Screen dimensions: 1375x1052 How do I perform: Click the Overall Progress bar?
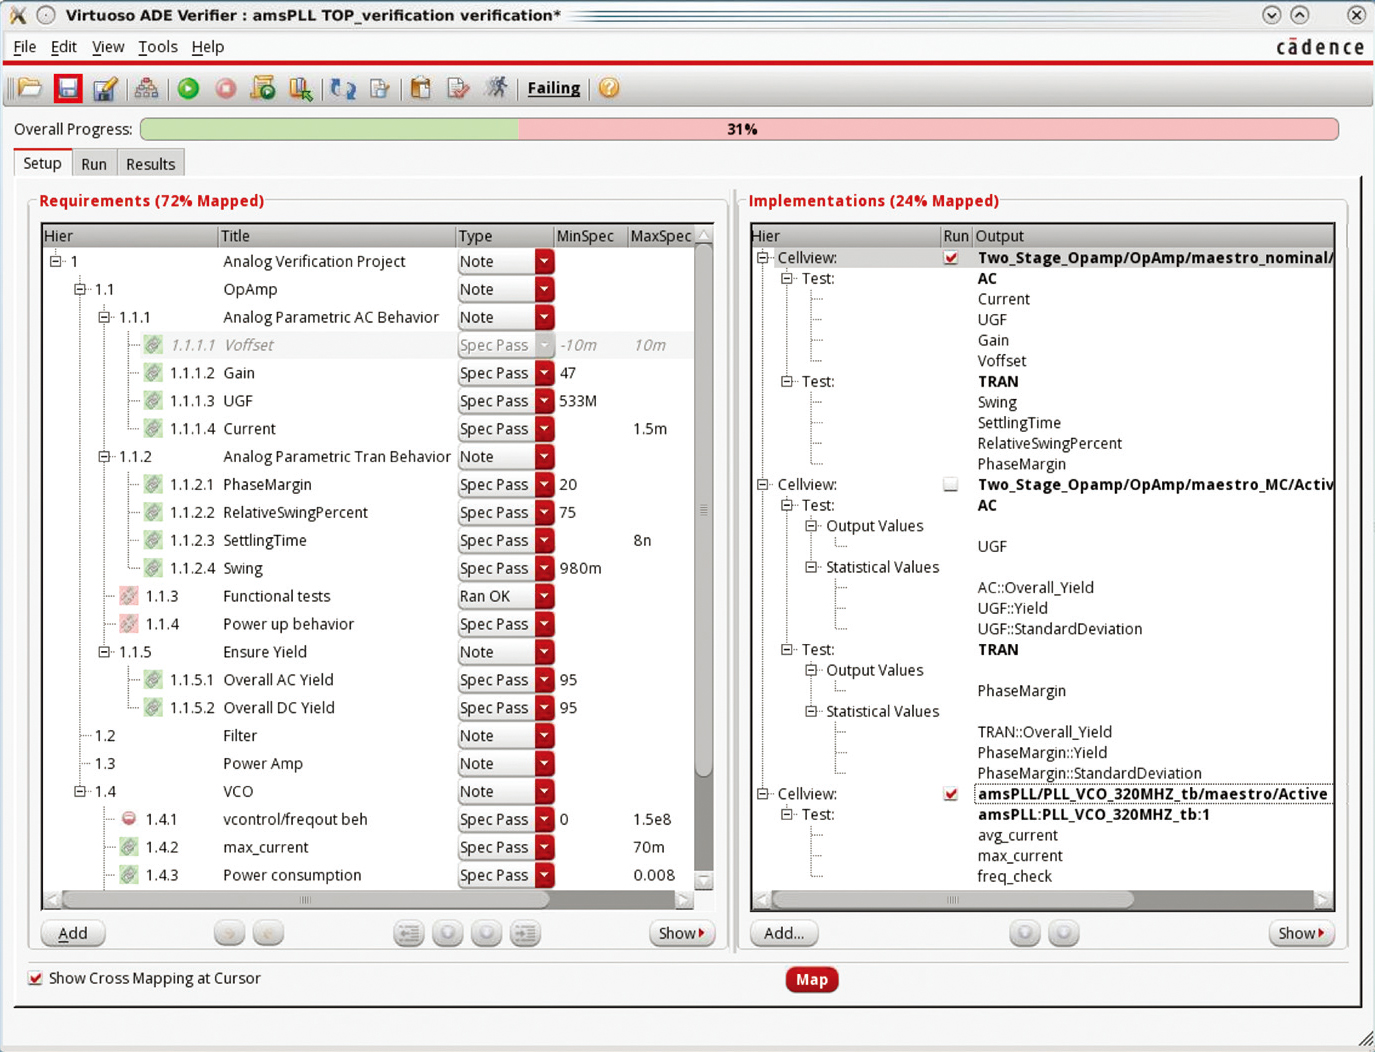tap(739, 129)
